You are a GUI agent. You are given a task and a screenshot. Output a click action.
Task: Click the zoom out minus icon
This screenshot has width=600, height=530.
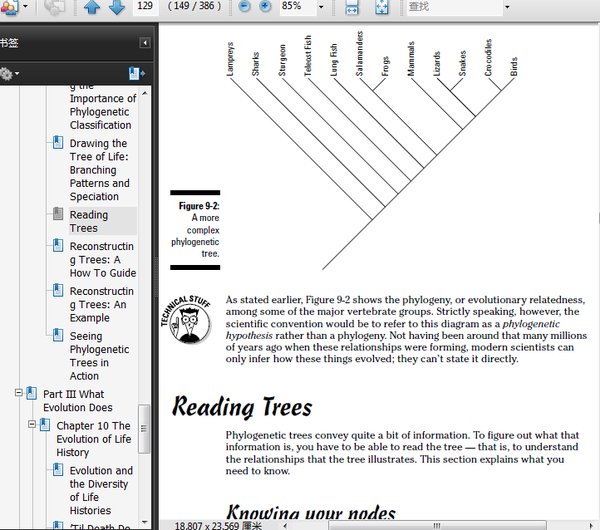click(244, 6)
